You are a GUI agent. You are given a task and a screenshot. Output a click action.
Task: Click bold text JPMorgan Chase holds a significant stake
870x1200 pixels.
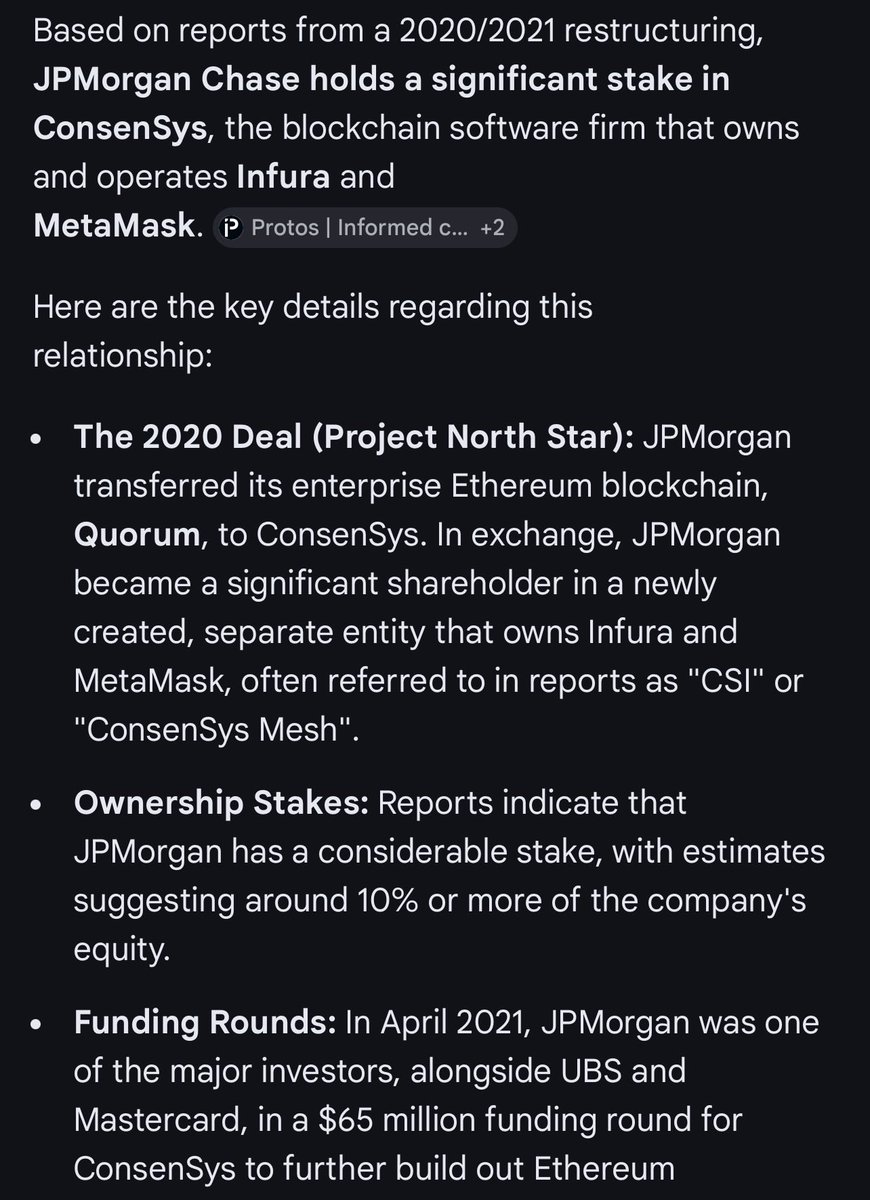tap(380, 78)
